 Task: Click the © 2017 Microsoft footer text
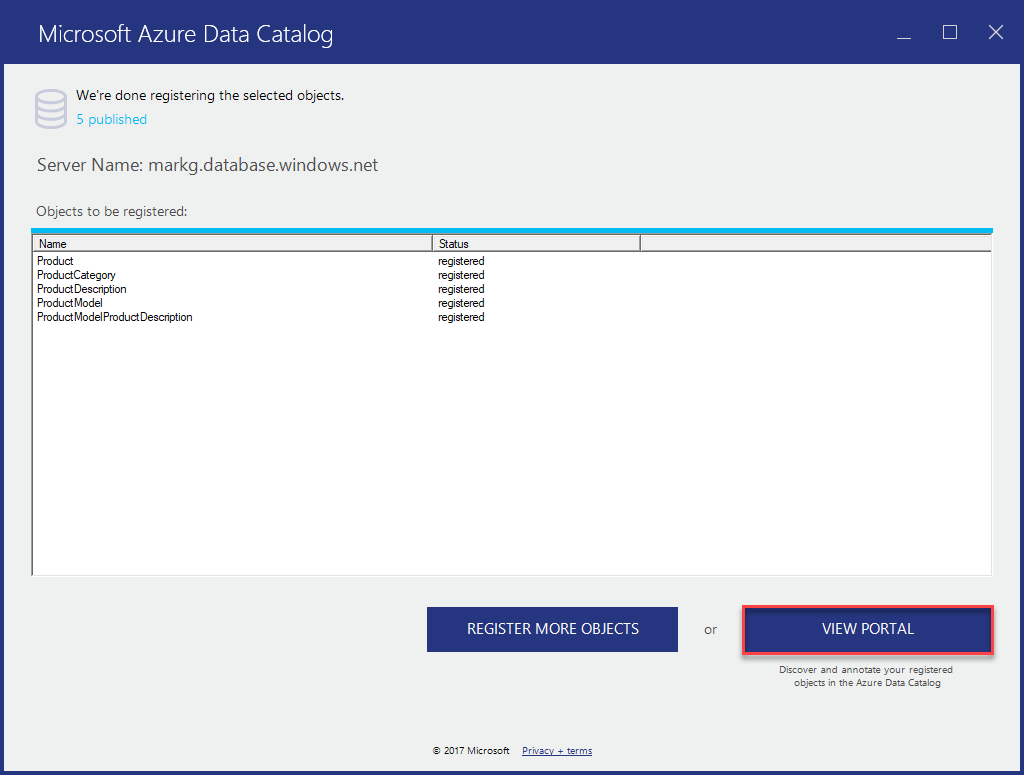coord(470,750)
